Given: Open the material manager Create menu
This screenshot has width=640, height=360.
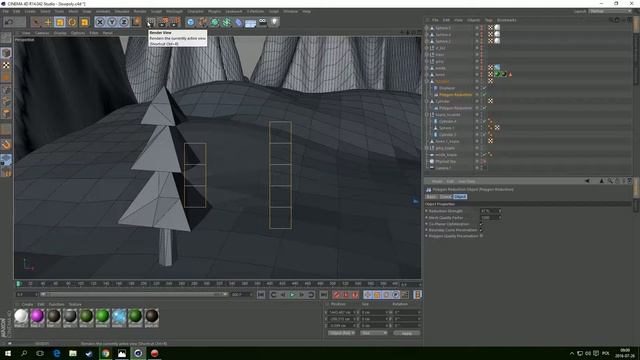Looking at the screenshot, I should 27,304.
